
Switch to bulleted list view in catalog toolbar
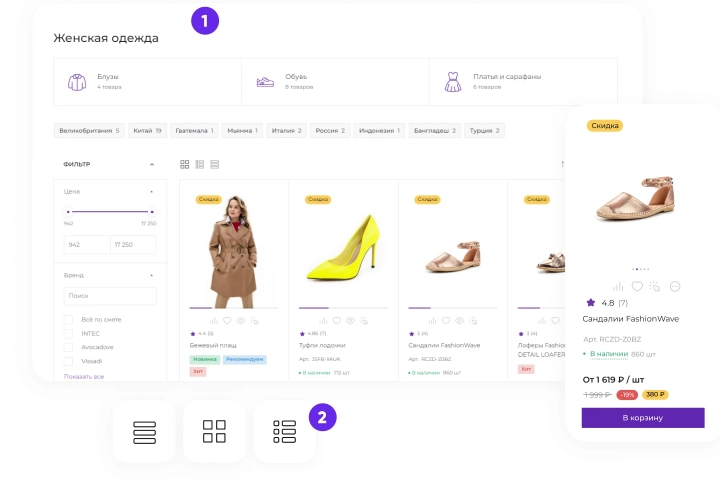tap(200, 164)
